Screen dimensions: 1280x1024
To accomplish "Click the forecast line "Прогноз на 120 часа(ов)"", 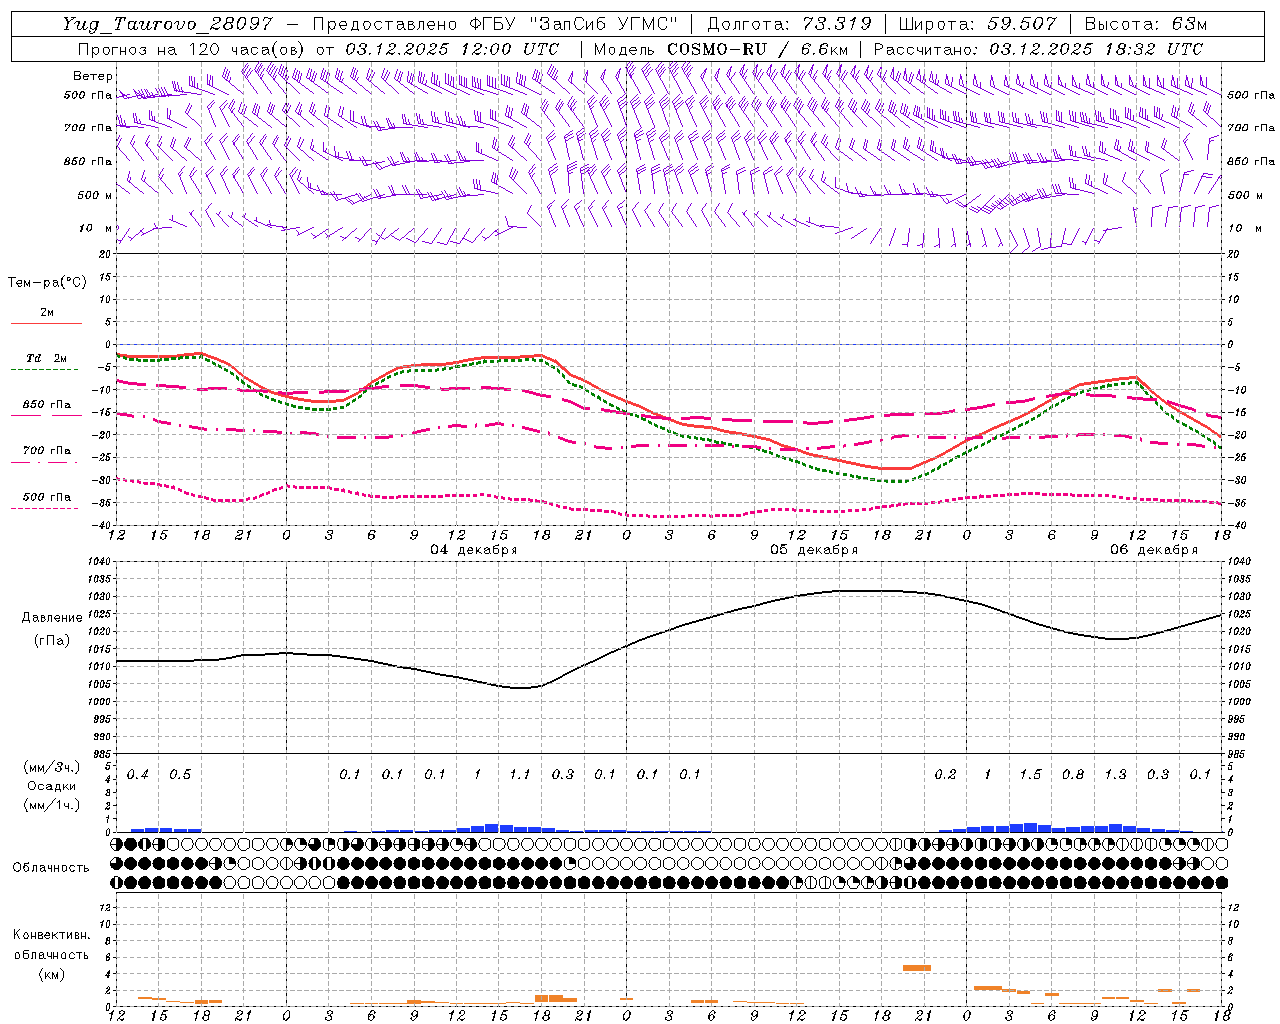I will point(193,49).
